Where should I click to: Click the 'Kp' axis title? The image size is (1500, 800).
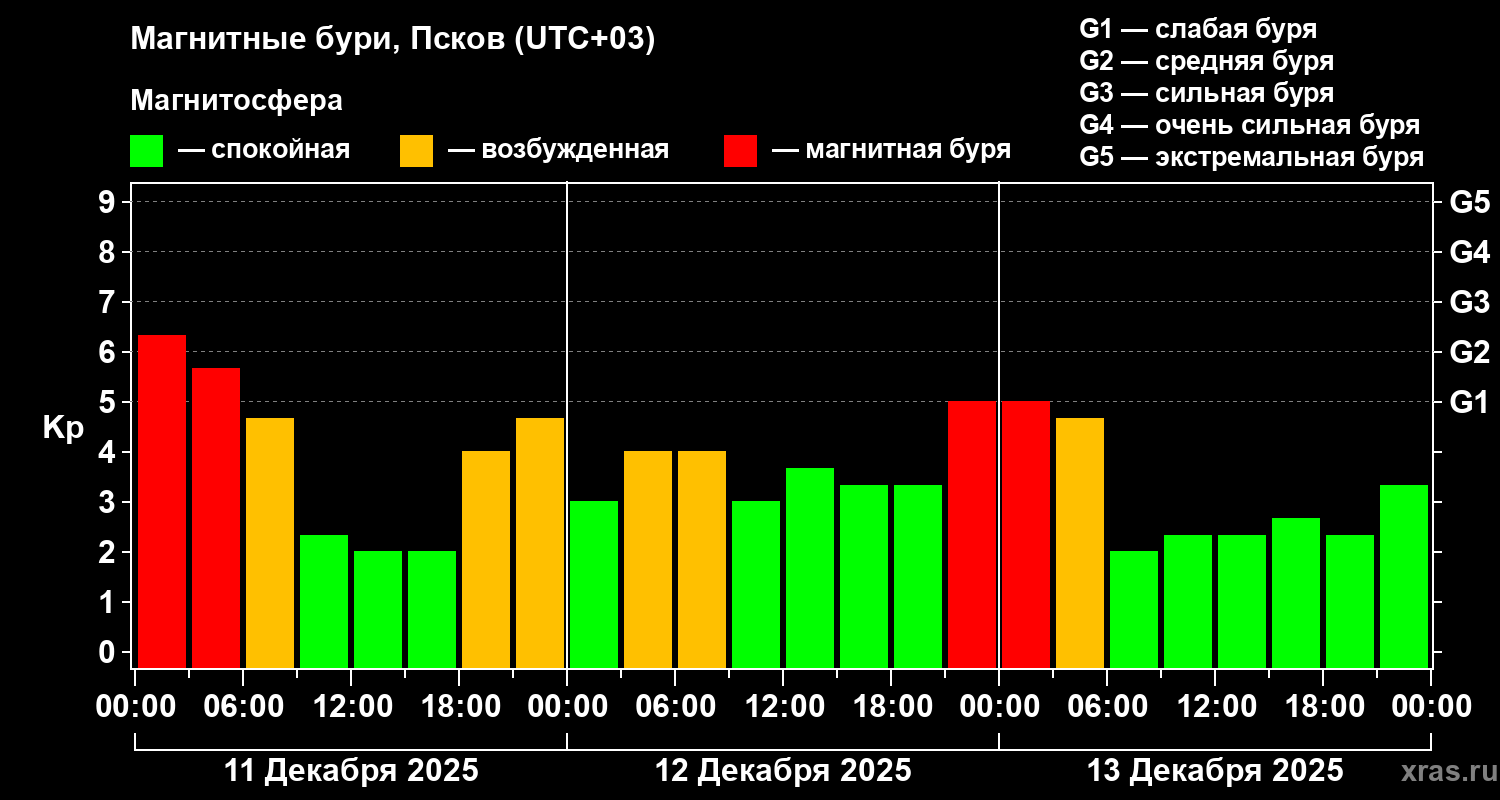click(63, 428)
